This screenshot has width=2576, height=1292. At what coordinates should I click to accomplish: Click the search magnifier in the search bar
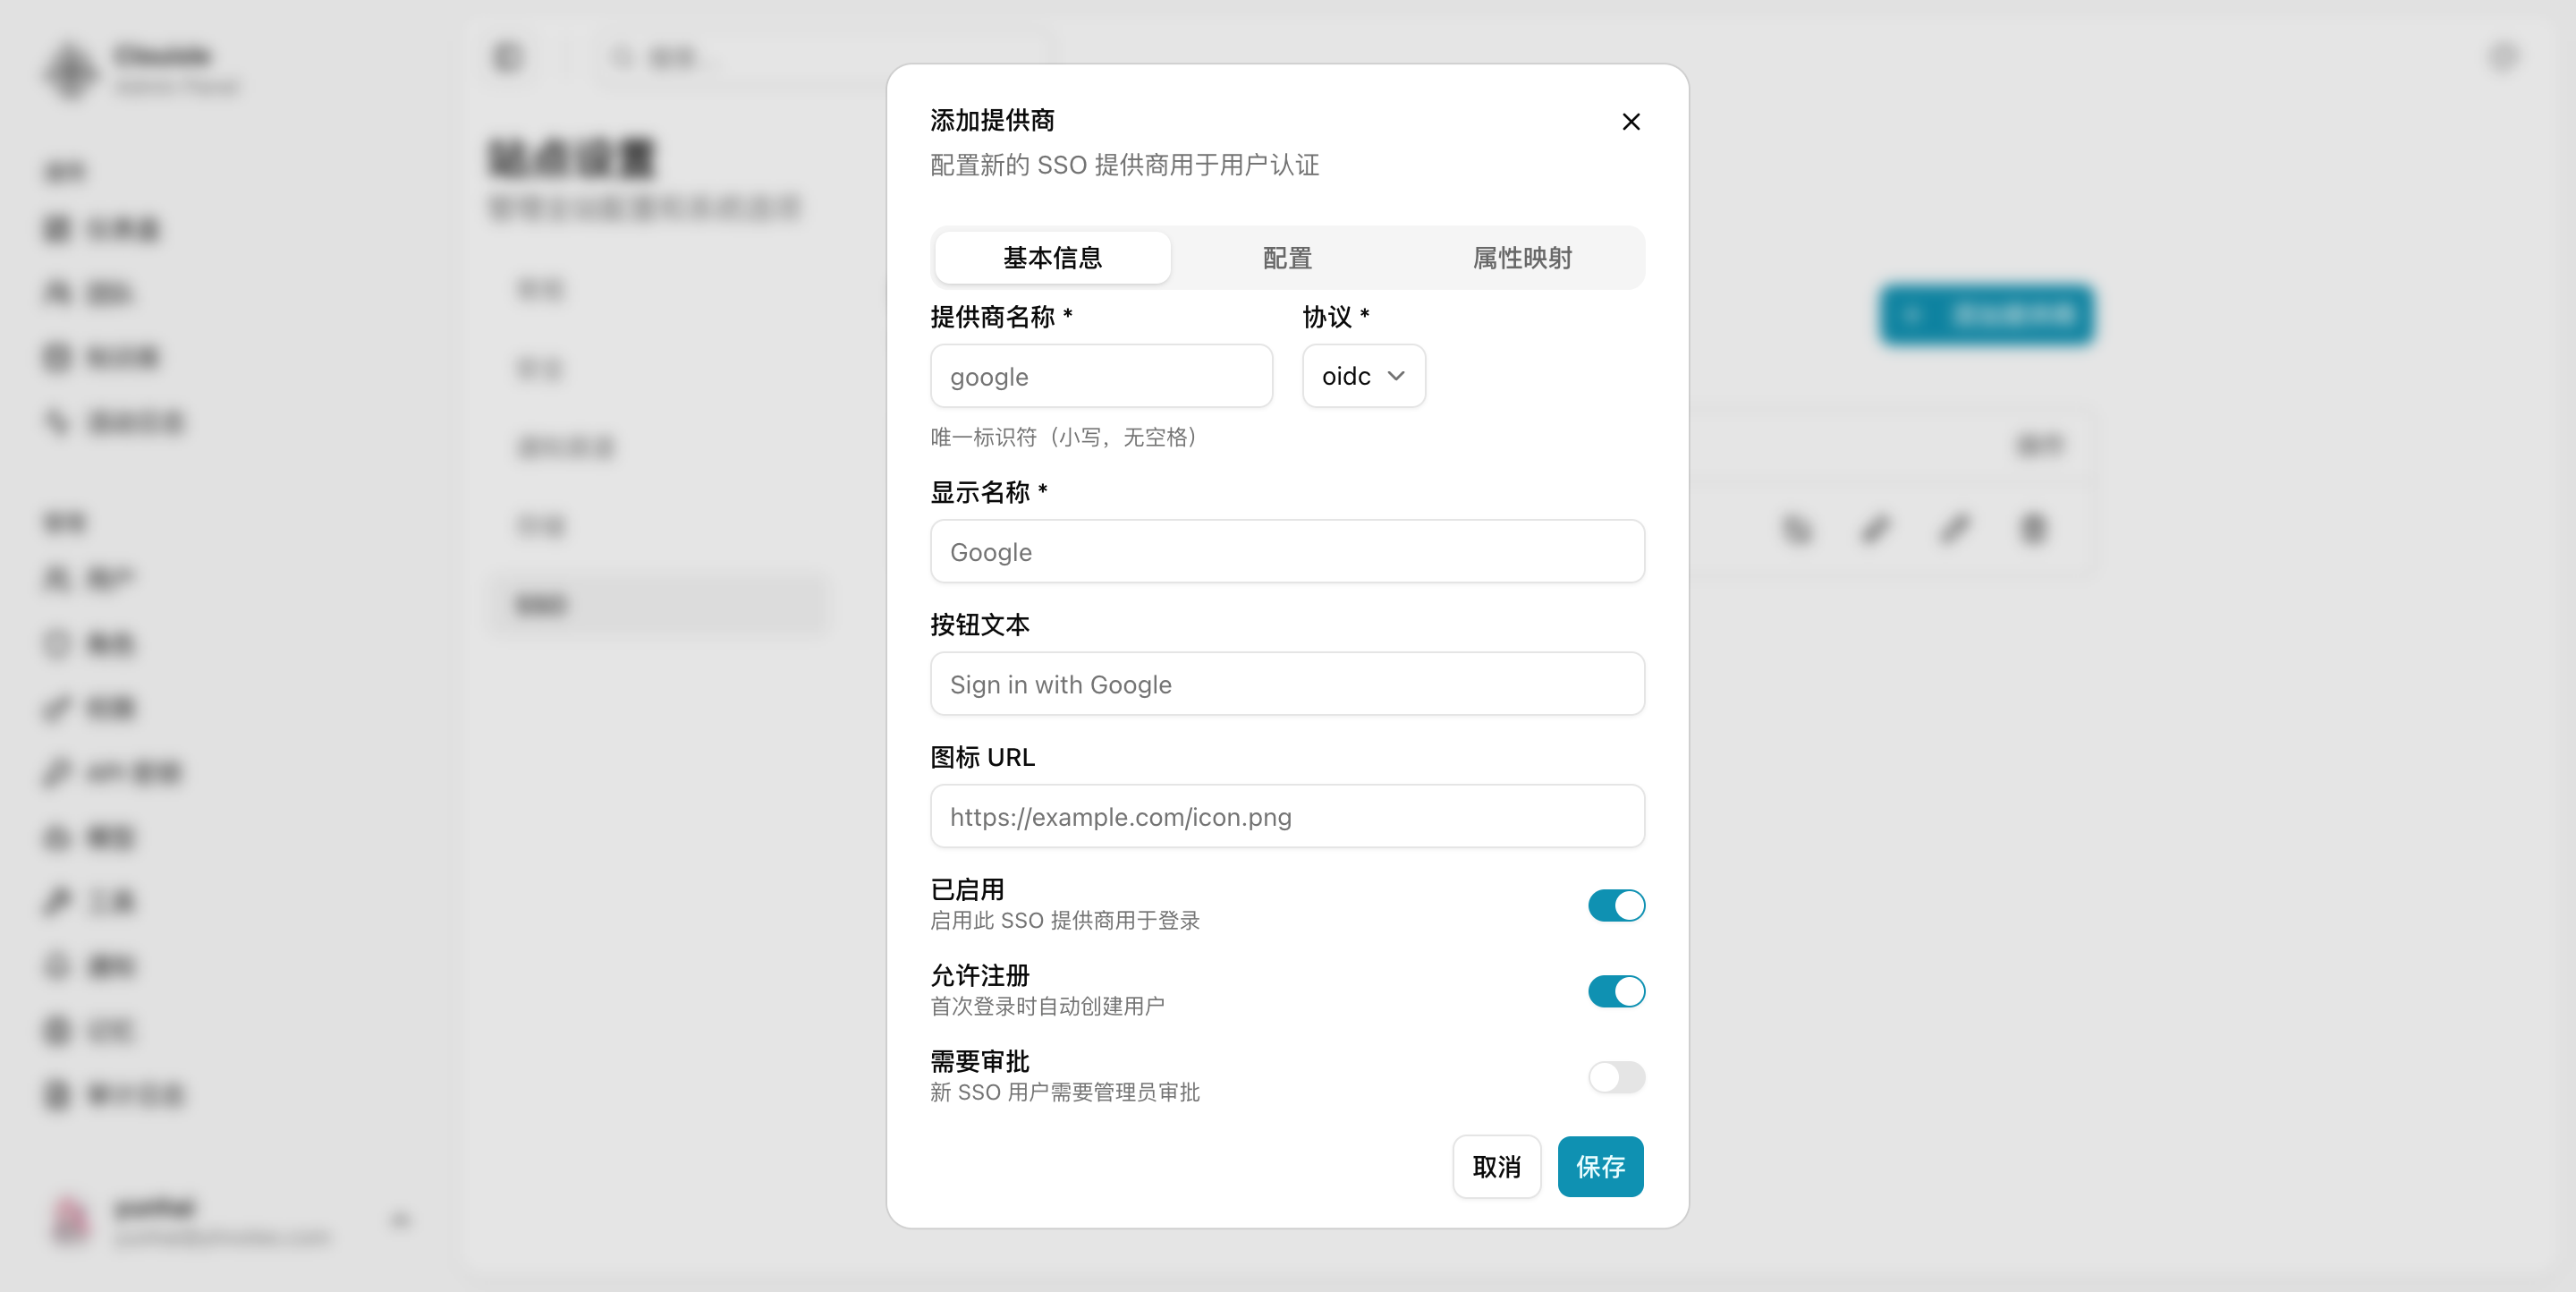[x=622, y=58]
